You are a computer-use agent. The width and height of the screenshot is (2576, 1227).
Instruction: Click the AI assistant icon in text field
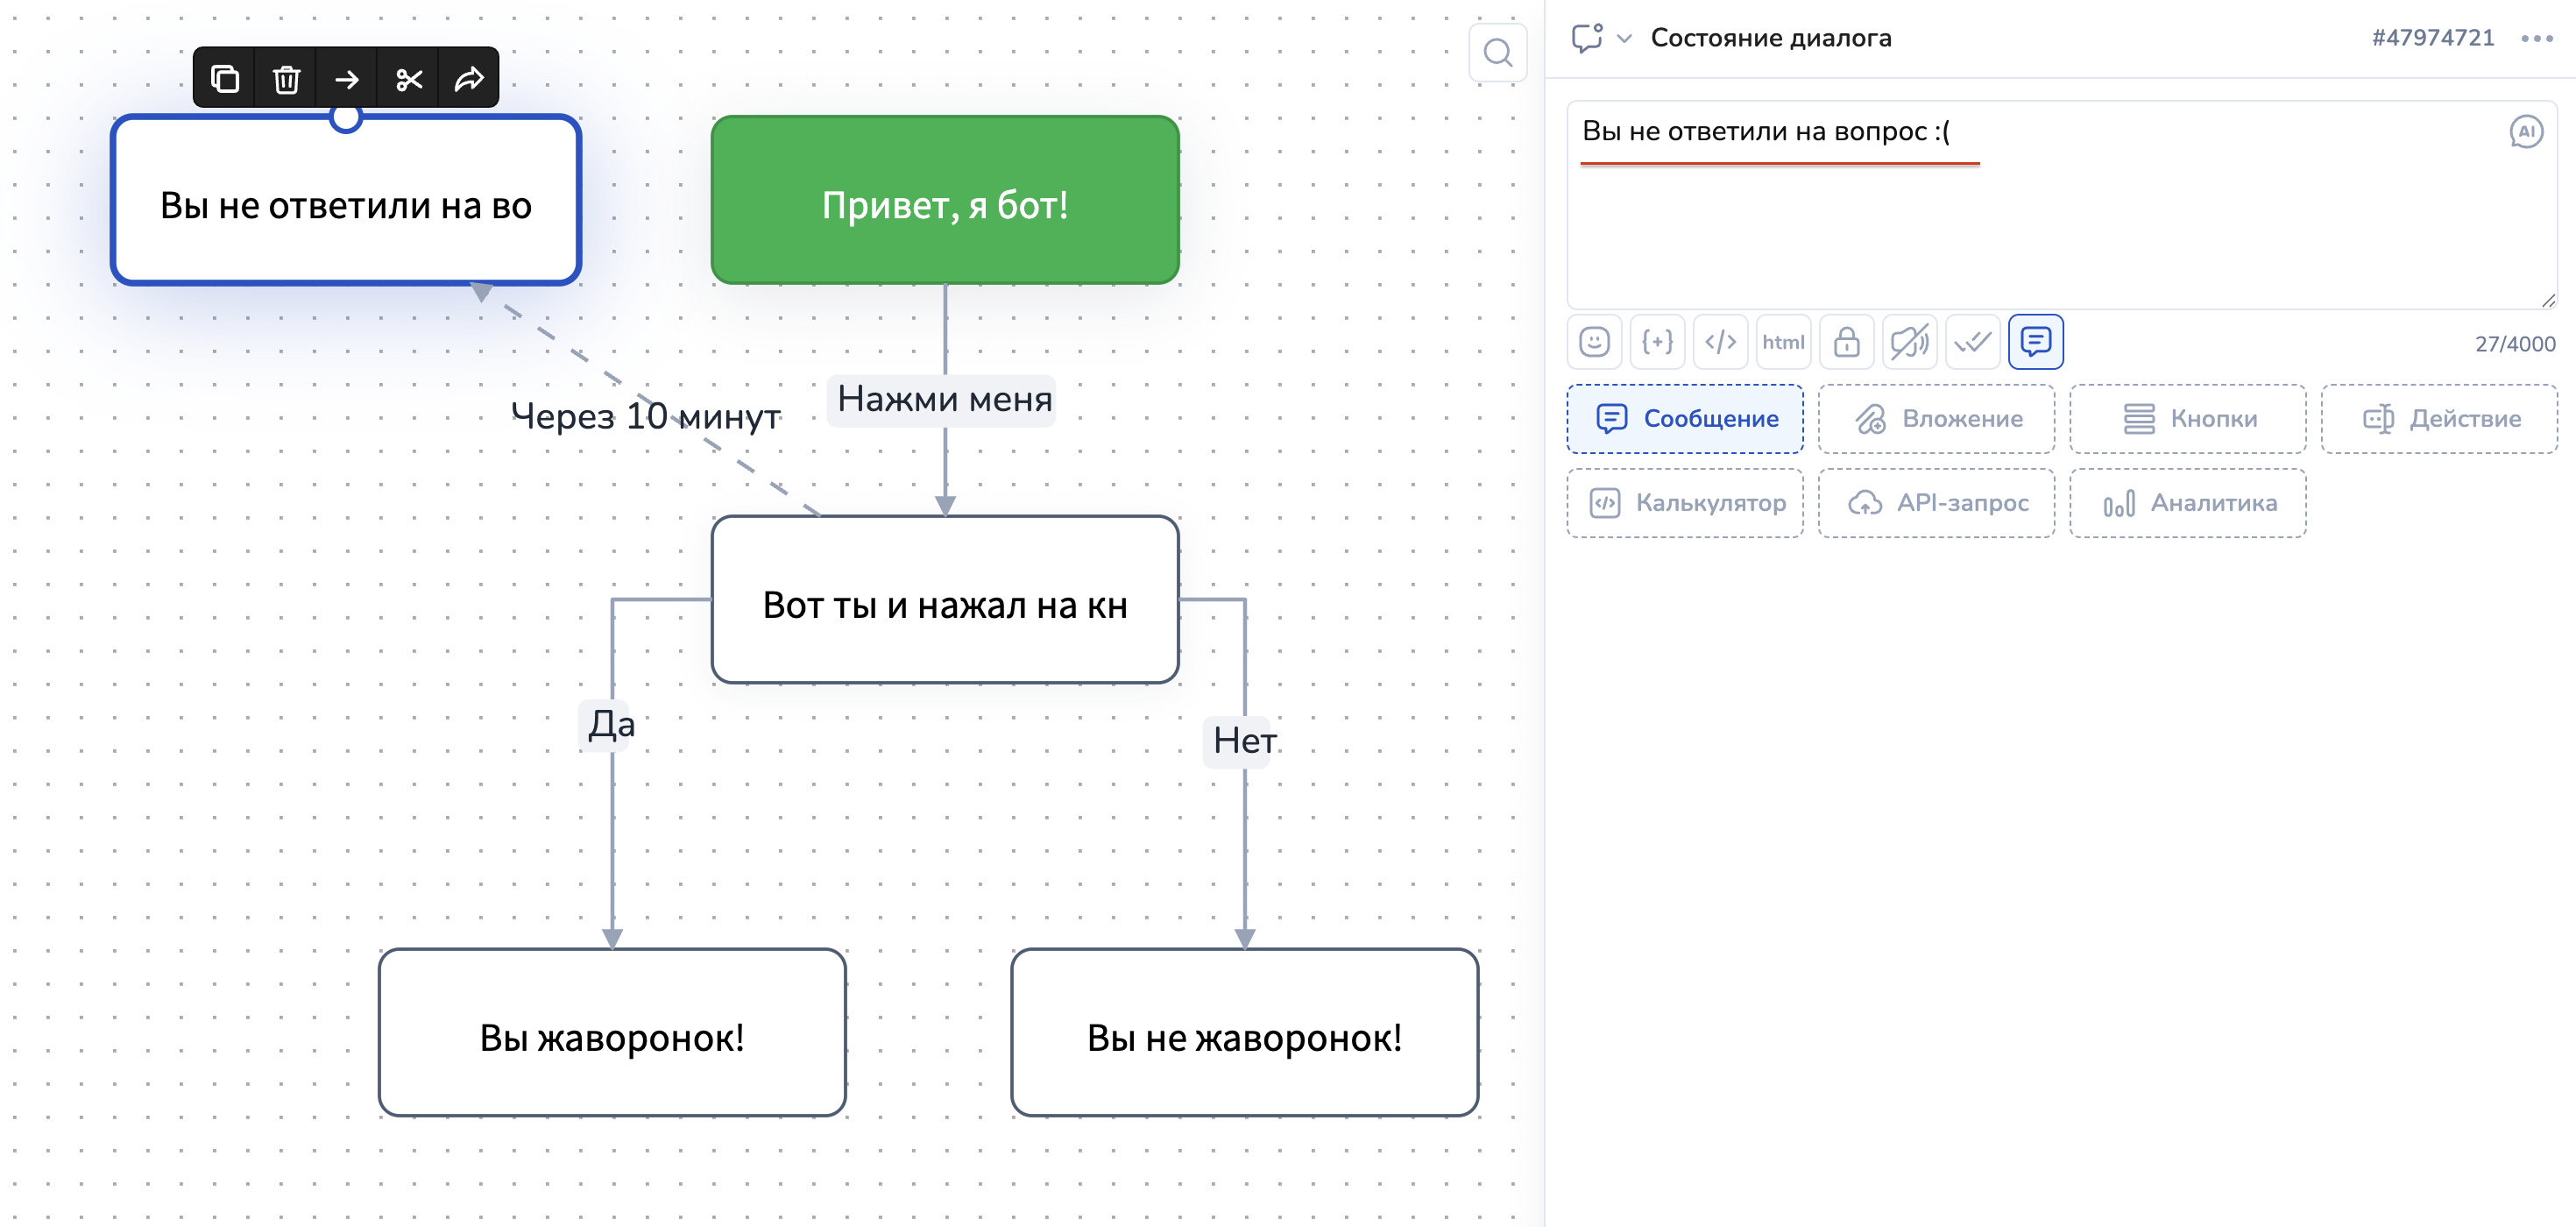coord(2526,131)
